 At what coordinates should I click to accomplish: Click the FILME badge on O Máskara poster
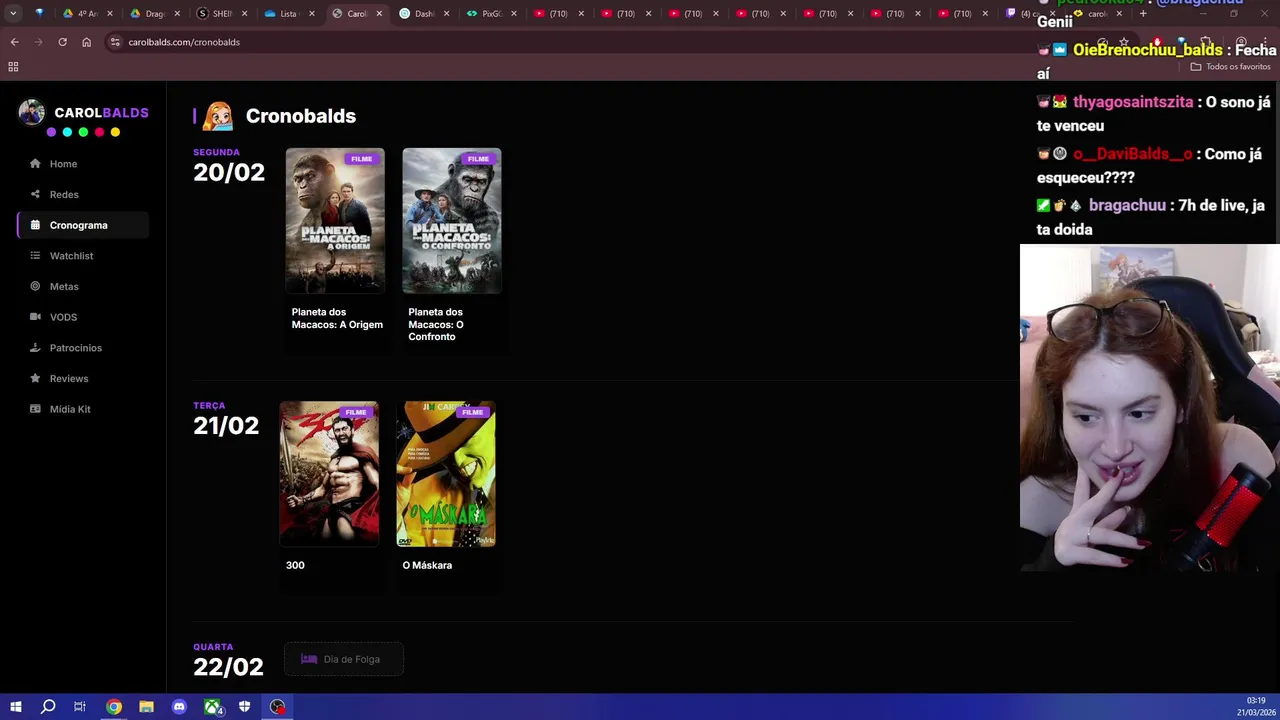click(472, 412)
